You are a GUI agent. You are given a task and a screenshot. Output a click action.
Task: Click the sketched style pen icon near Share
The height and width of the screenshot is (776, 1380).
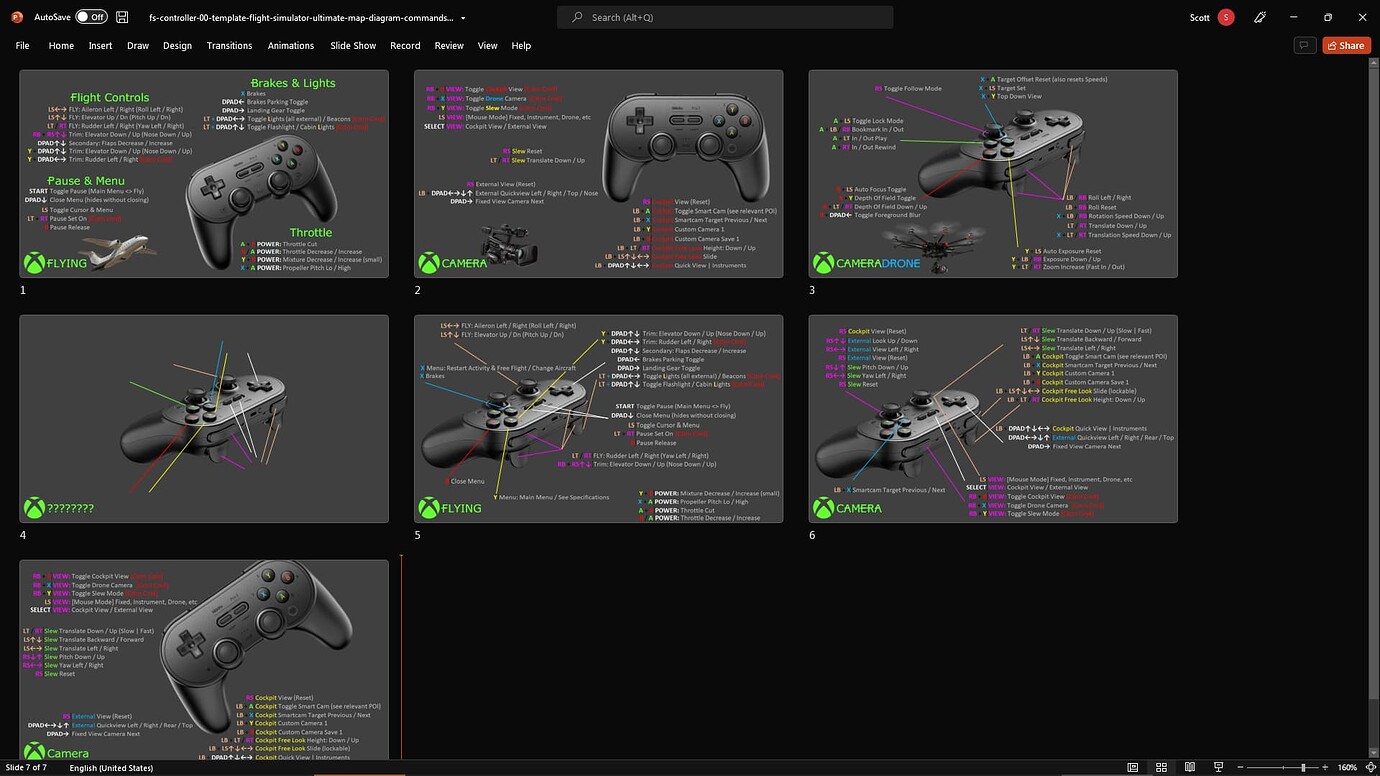(x=1259, y=17)
